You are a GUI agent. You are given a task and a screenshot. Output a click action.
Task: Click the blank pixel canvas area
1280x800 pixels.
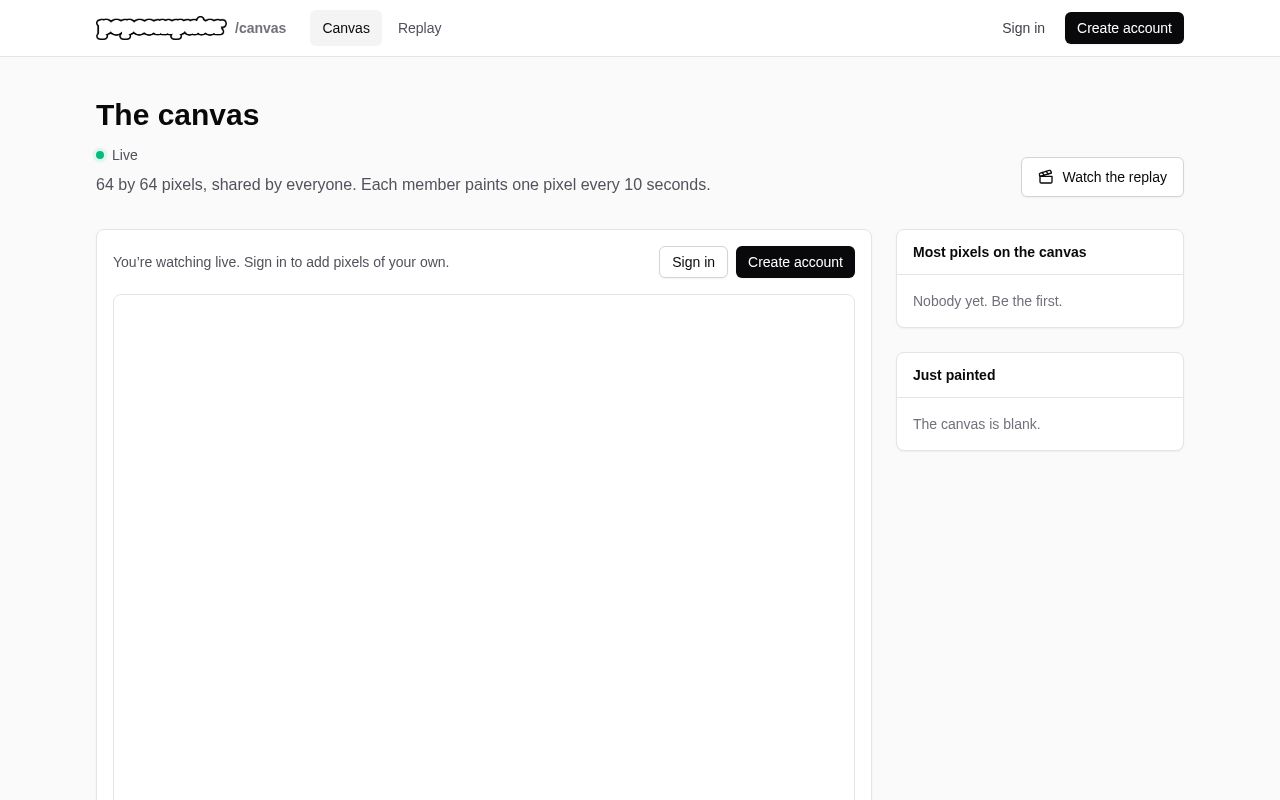tap(484, 547)
